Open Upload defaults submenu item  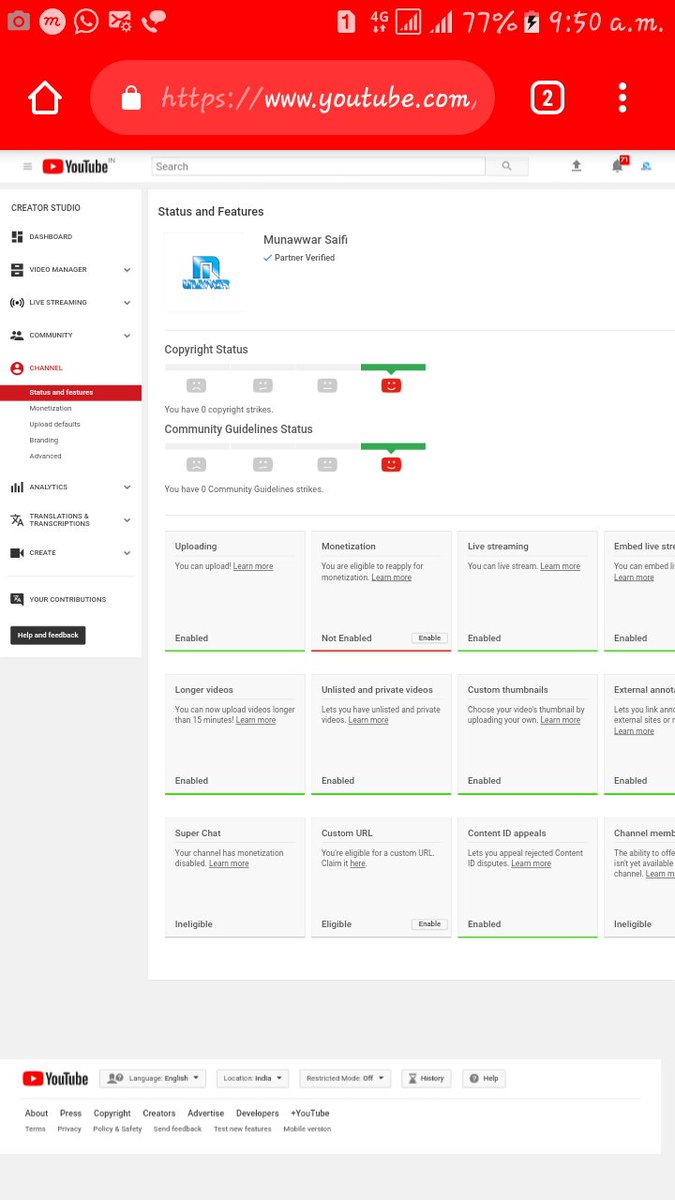tap(55, 424)
